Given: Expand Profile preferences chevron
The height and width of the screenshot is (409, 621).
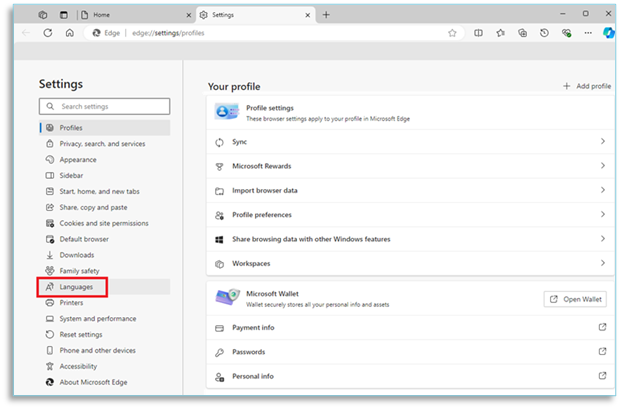Looking at the screenshot, I should coord(603,214).
